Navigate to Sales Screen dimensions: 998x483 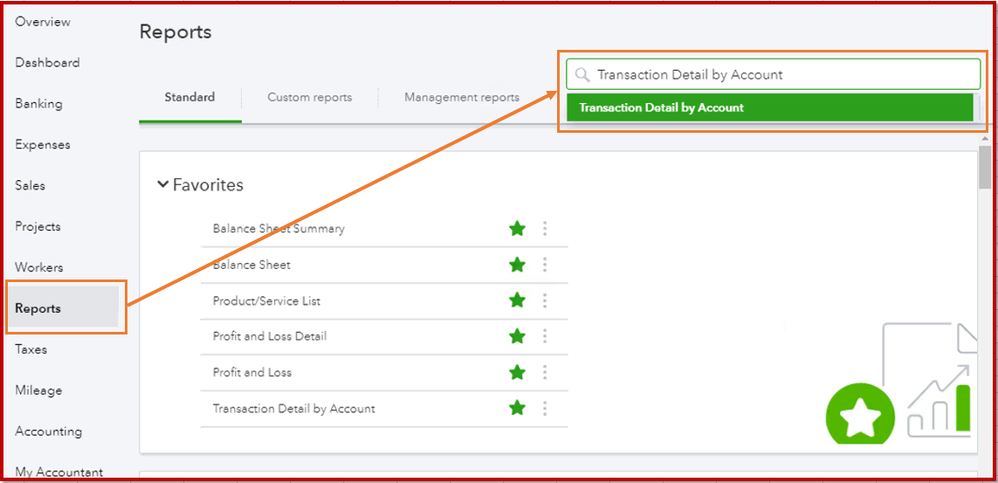[x=30, y=185]
